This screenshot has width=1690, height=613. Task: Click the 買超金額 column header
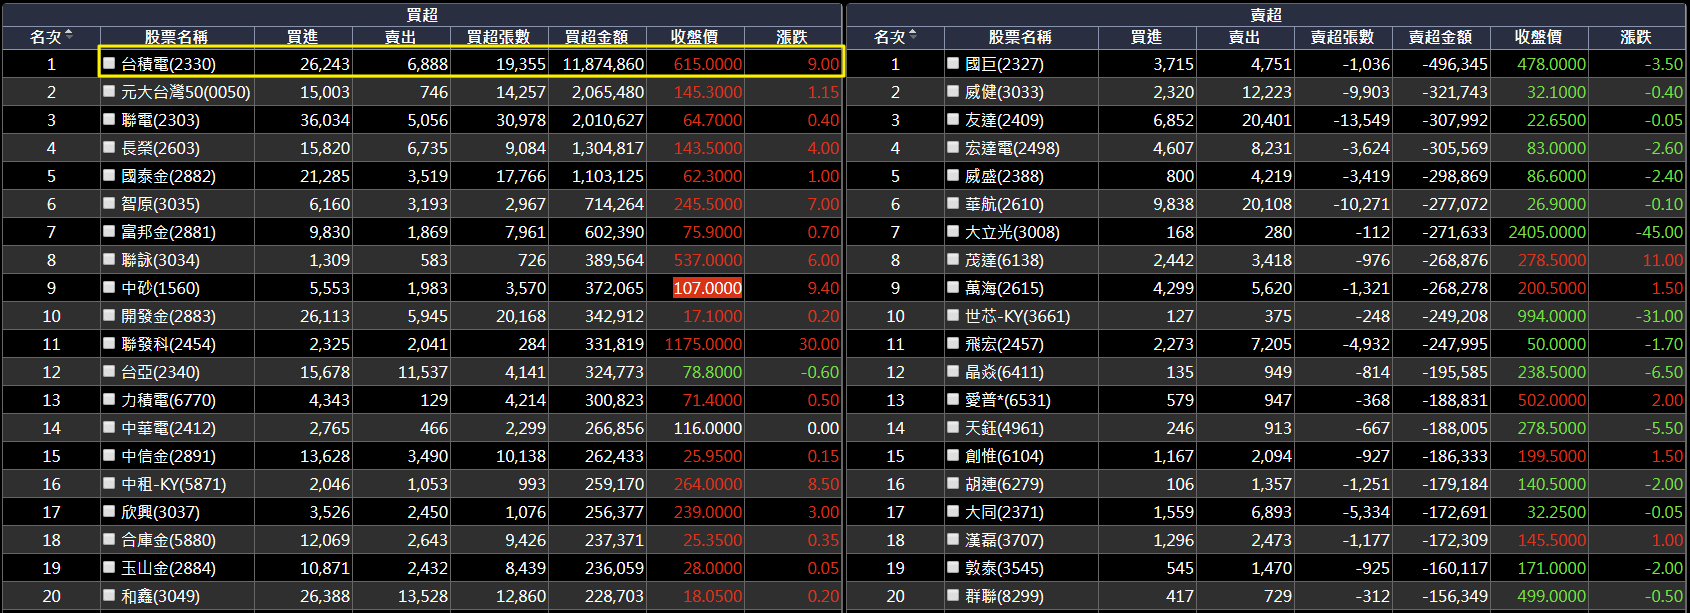(596, 37)
